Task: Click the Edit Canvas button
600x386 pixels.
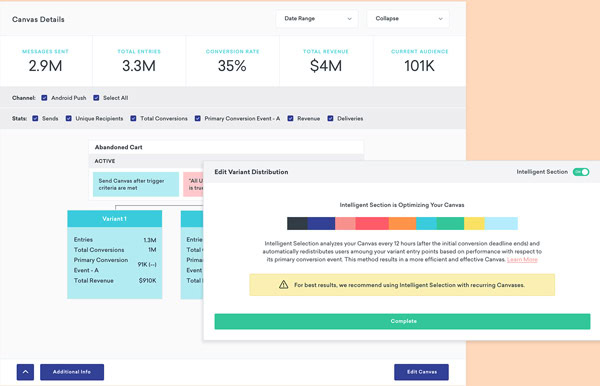Action: pos(421,372)
